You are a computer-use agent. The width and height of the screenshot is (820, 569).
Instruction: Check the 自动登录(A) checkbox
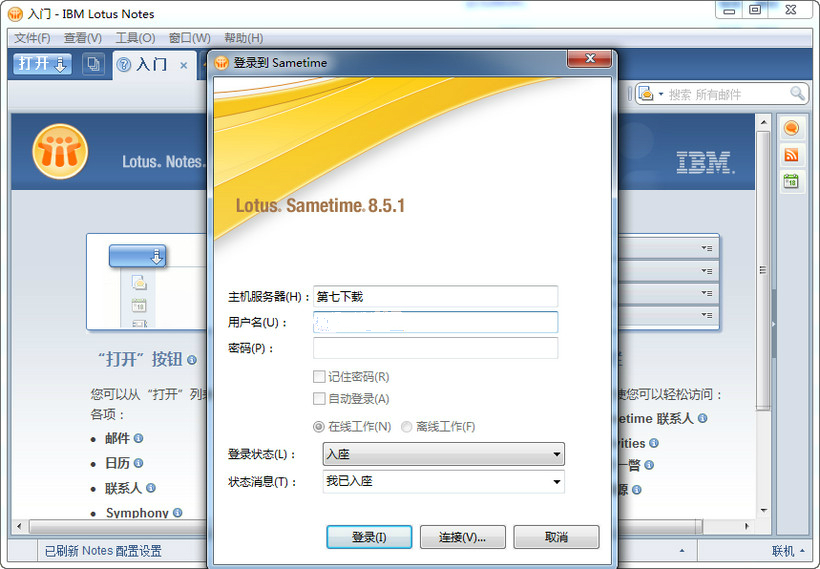tap(319, 399)
